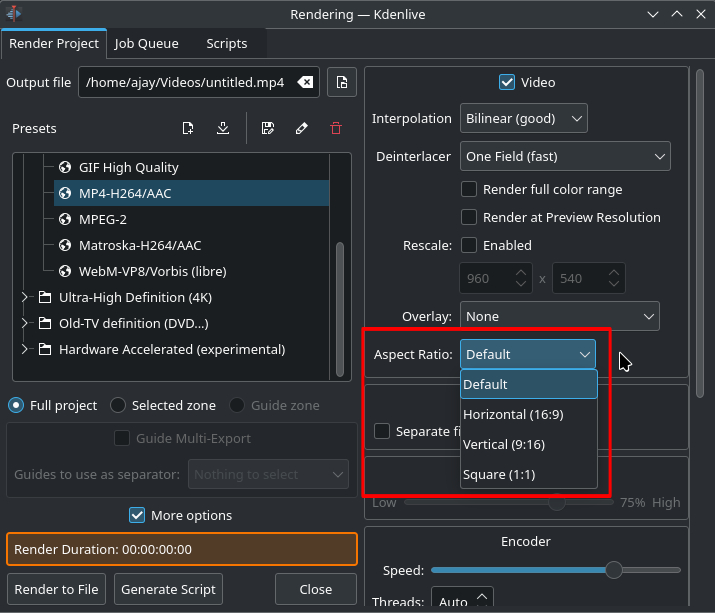The width and height of the screenshot is (715, 613).
Task: Tick the Separate file checkbox
Action: click(382, 431)
